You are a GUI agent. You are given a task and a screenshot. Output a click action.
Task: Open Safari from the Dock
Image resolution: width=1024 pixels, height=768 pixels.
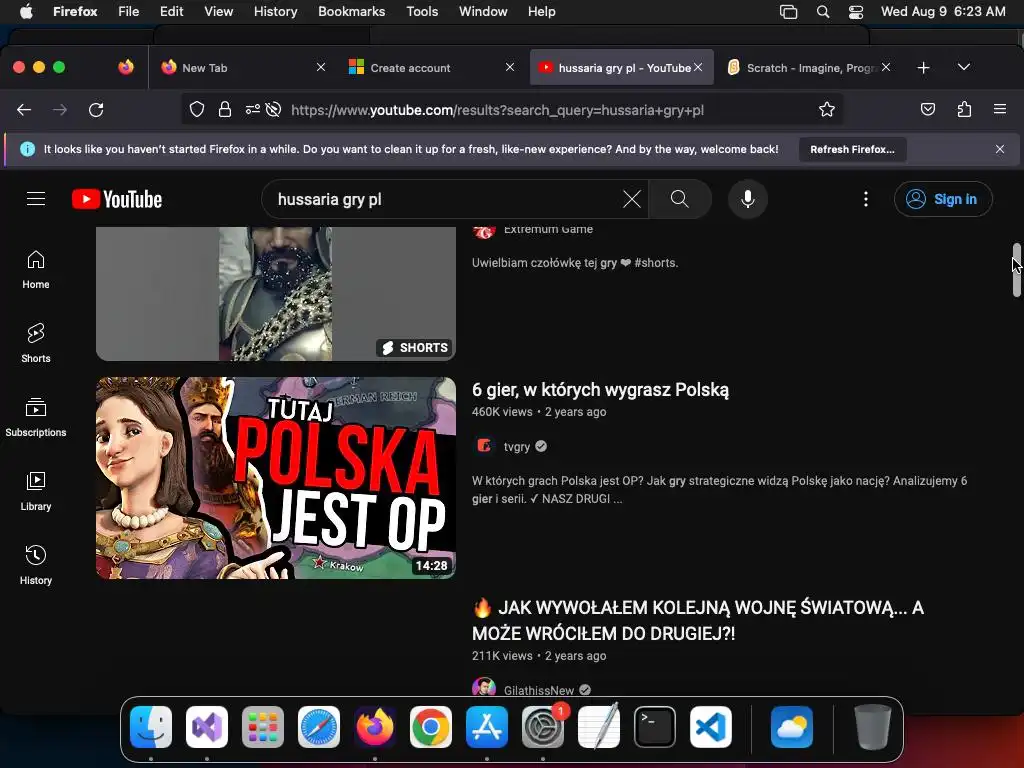point(319,727)
